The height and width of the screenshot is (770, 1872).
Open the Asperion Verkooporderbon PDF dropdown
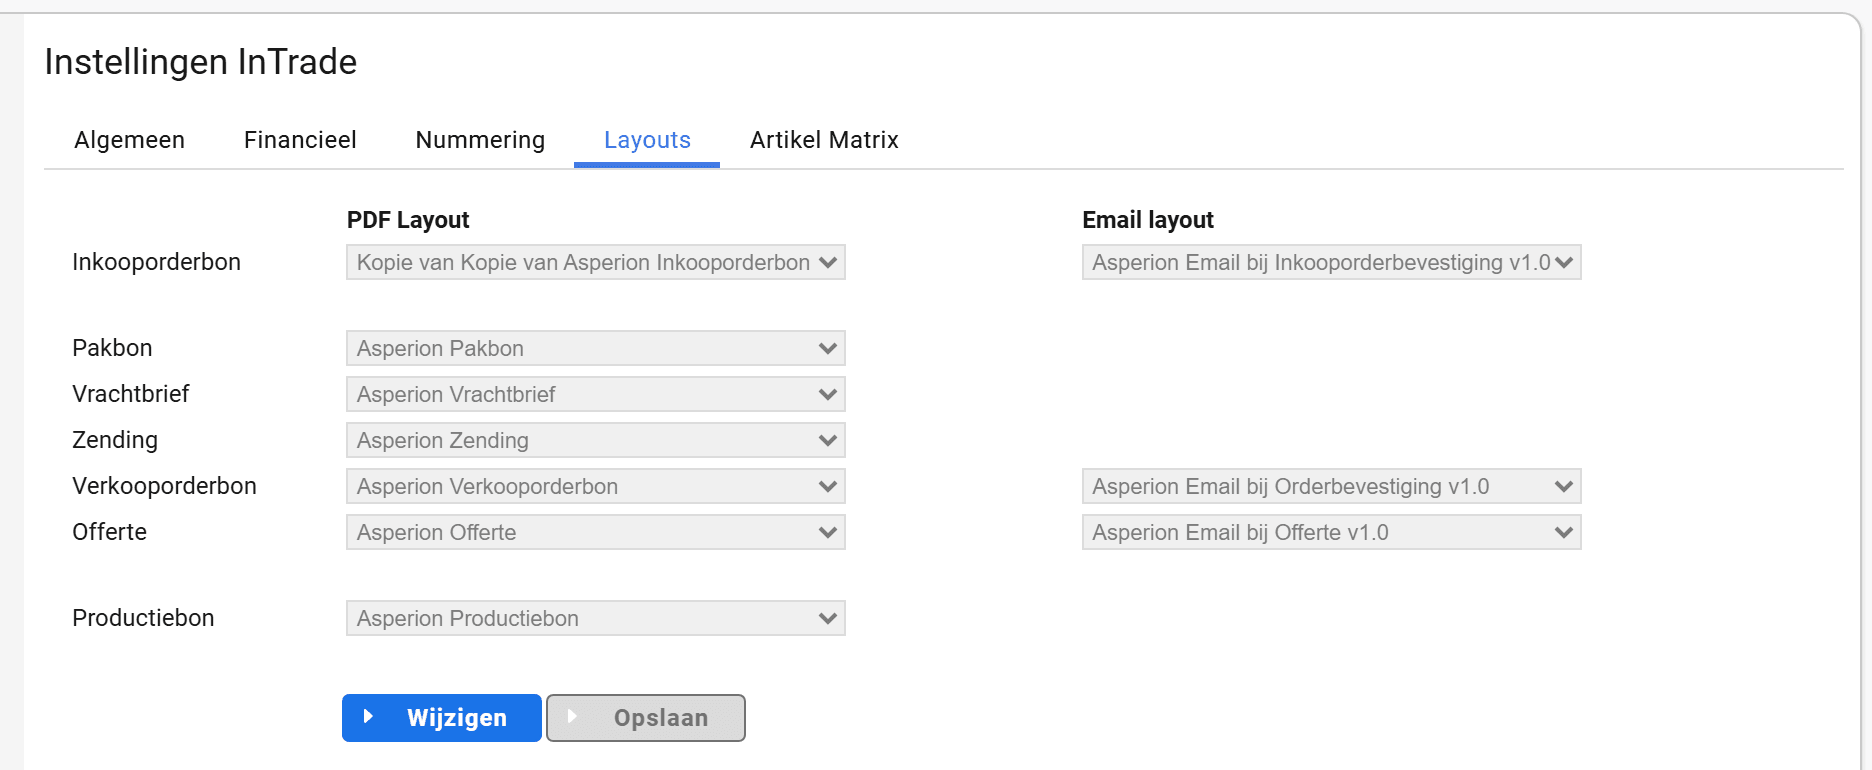(596, 486)
